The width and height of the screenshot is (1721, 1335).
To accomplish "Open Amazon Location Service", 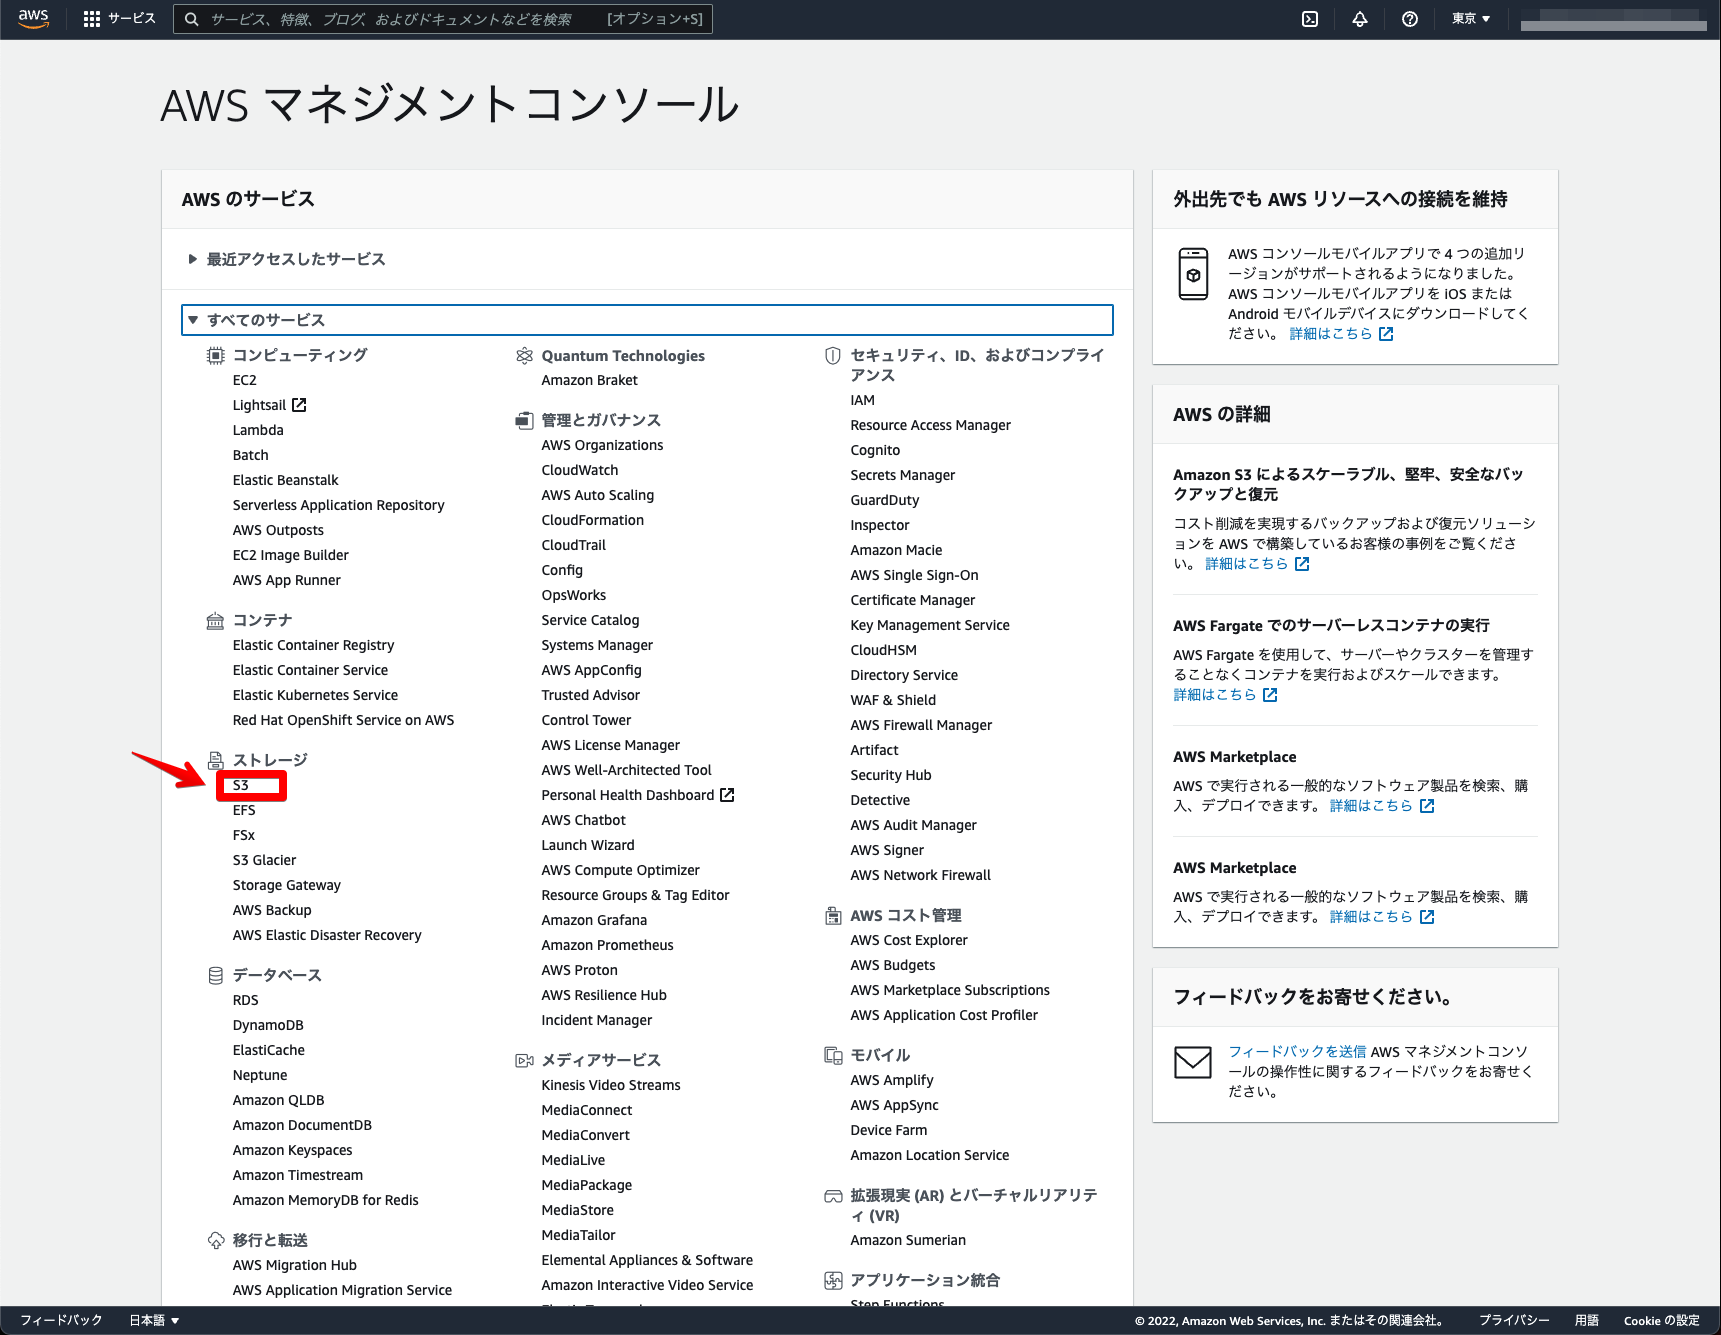I will coord(930,1155).
